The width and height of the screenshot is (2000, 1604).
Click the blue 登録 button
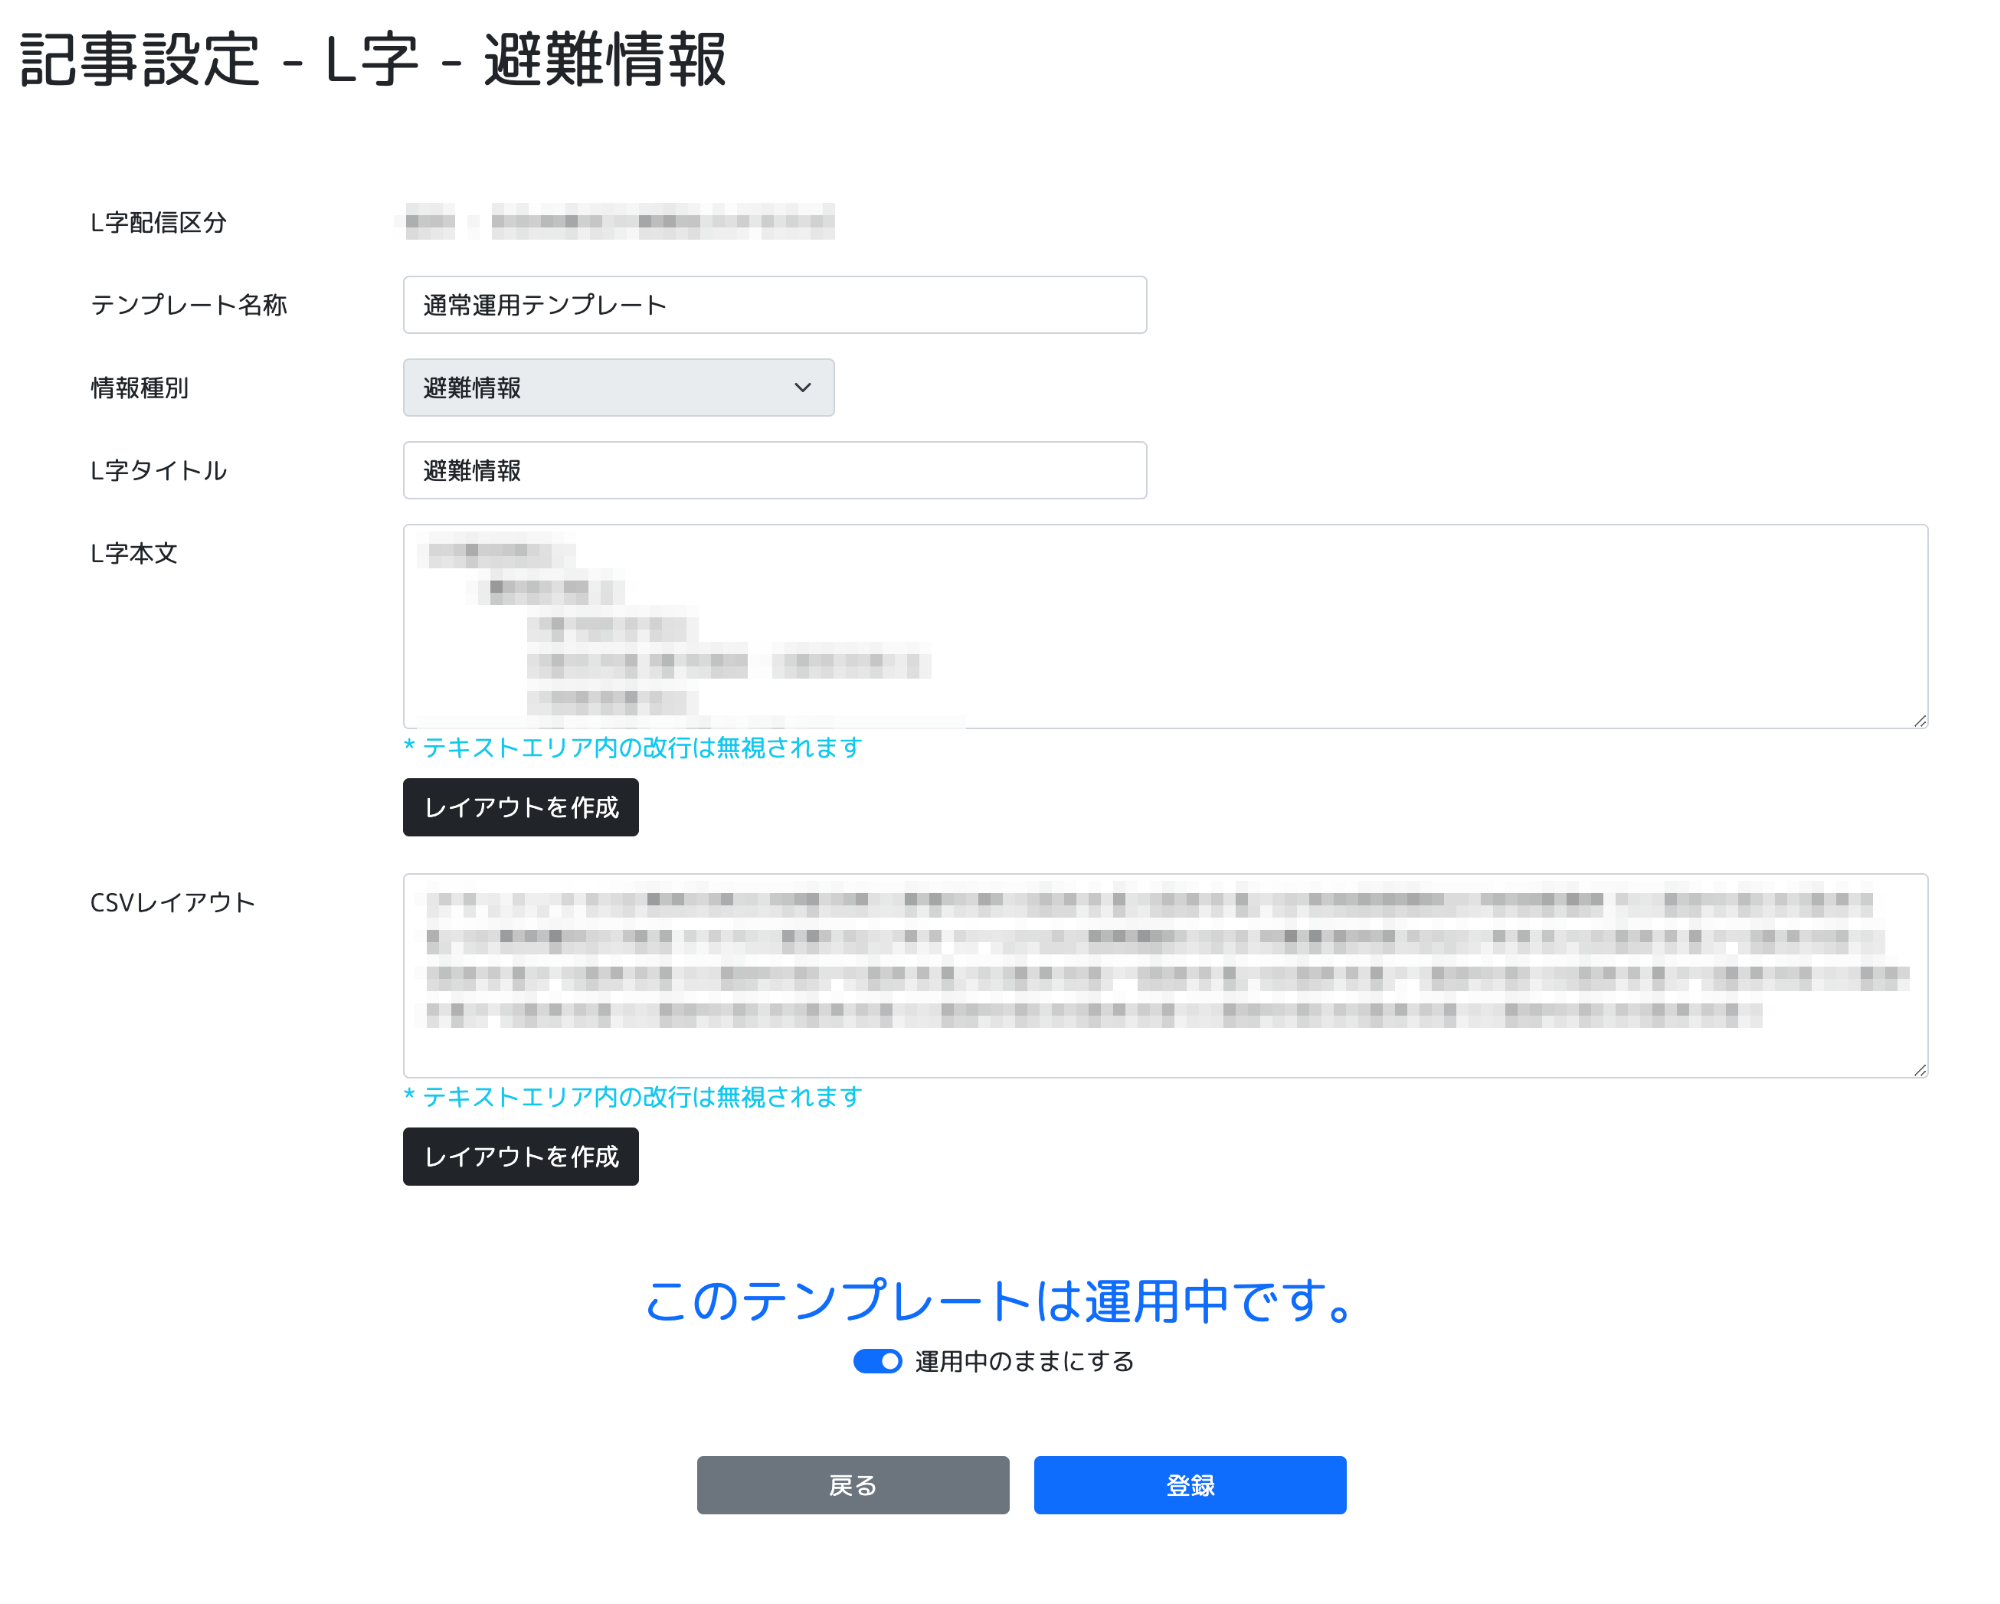click(1189, 1485)
